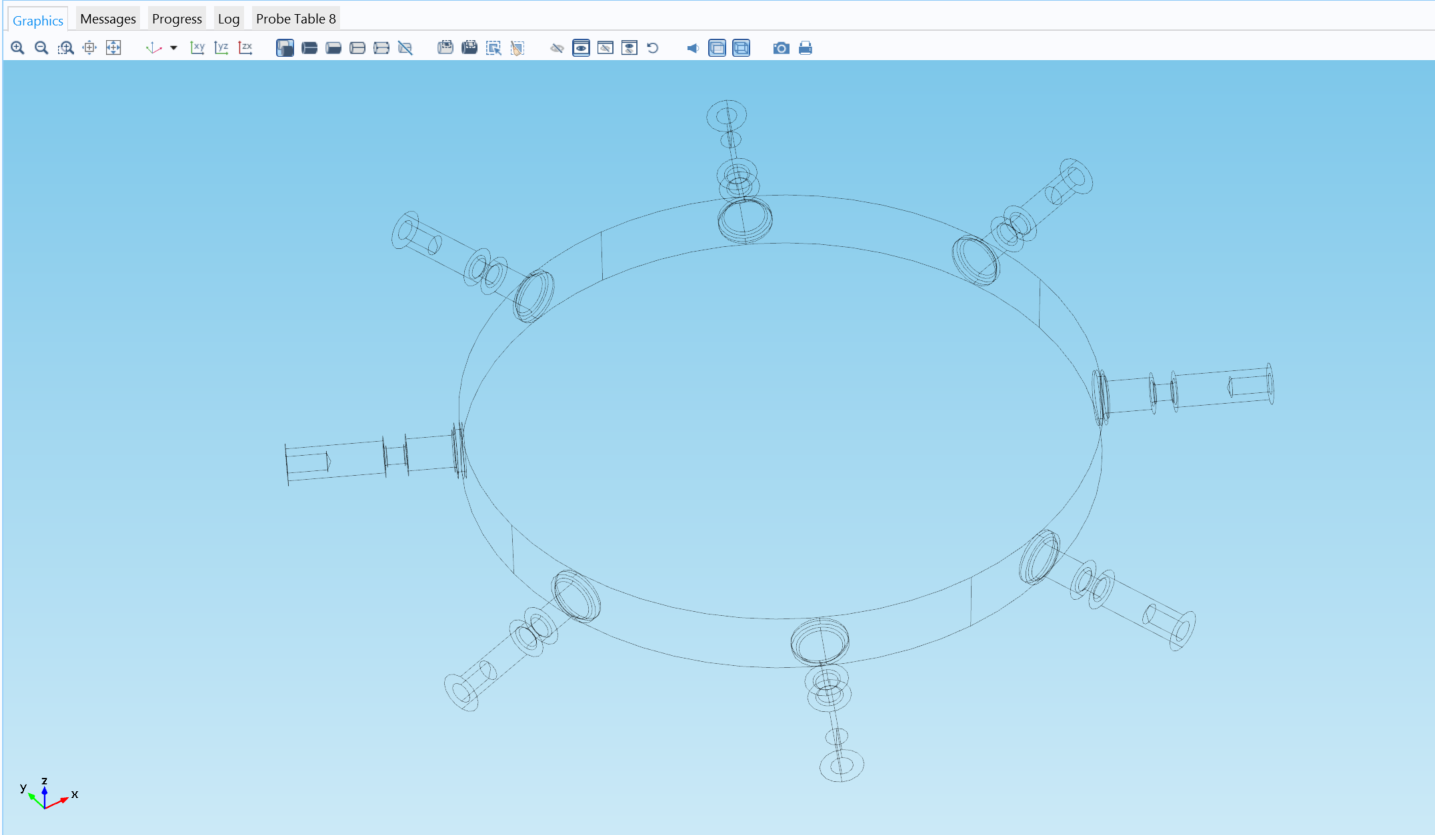Toggle the highlighted eye view filter button
The width and height of the screenshot is (1435, 835).
coord(581,48)
